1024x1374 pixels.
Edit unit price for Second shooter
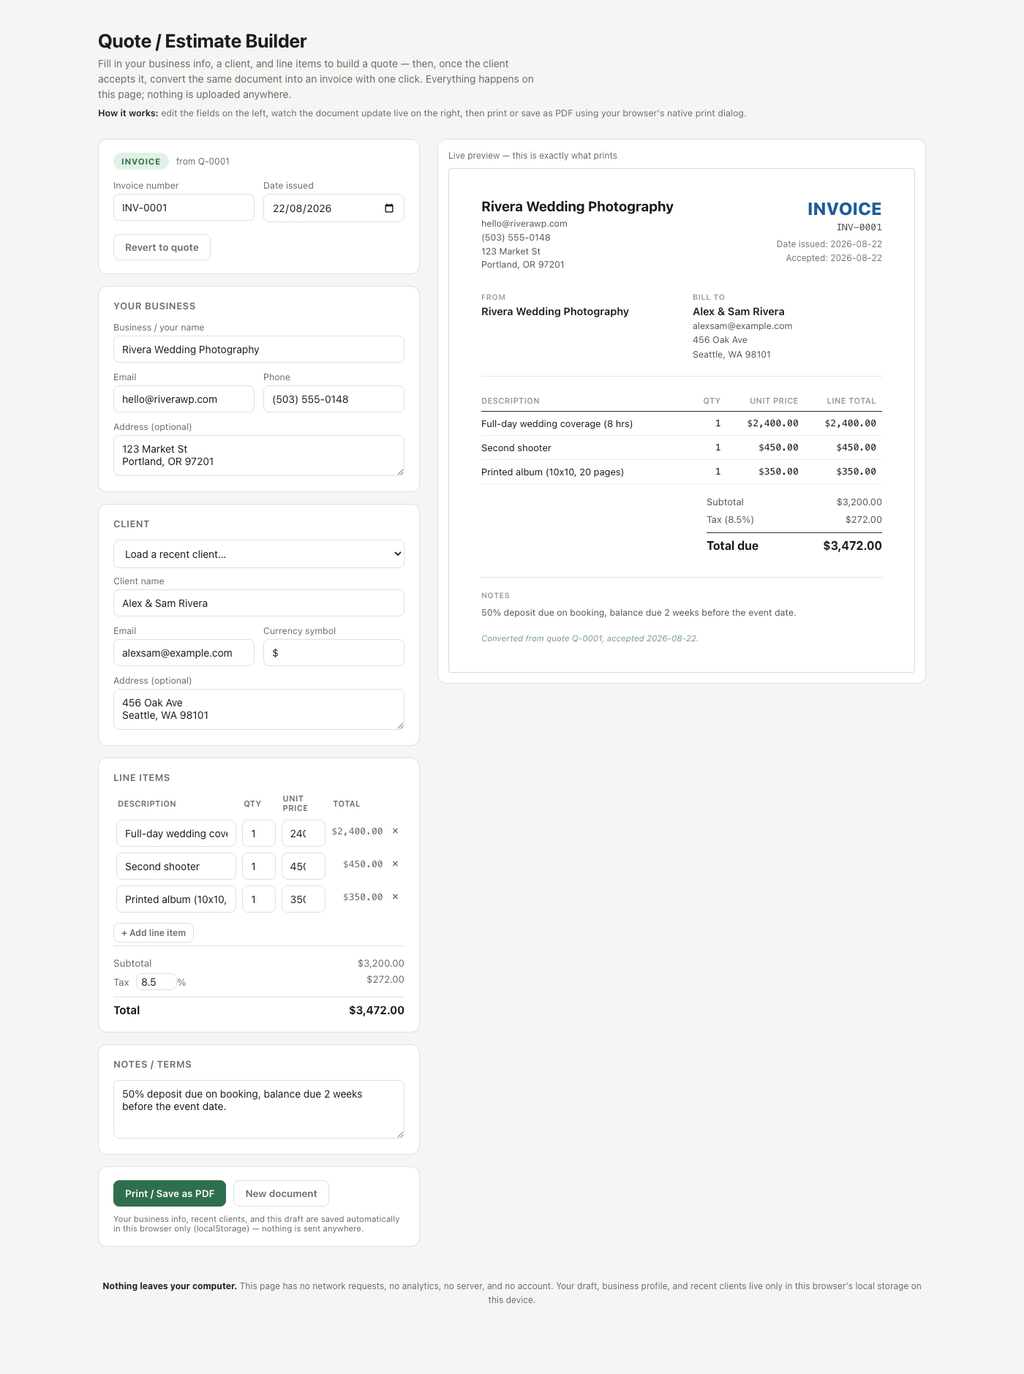tap(303, 866)
